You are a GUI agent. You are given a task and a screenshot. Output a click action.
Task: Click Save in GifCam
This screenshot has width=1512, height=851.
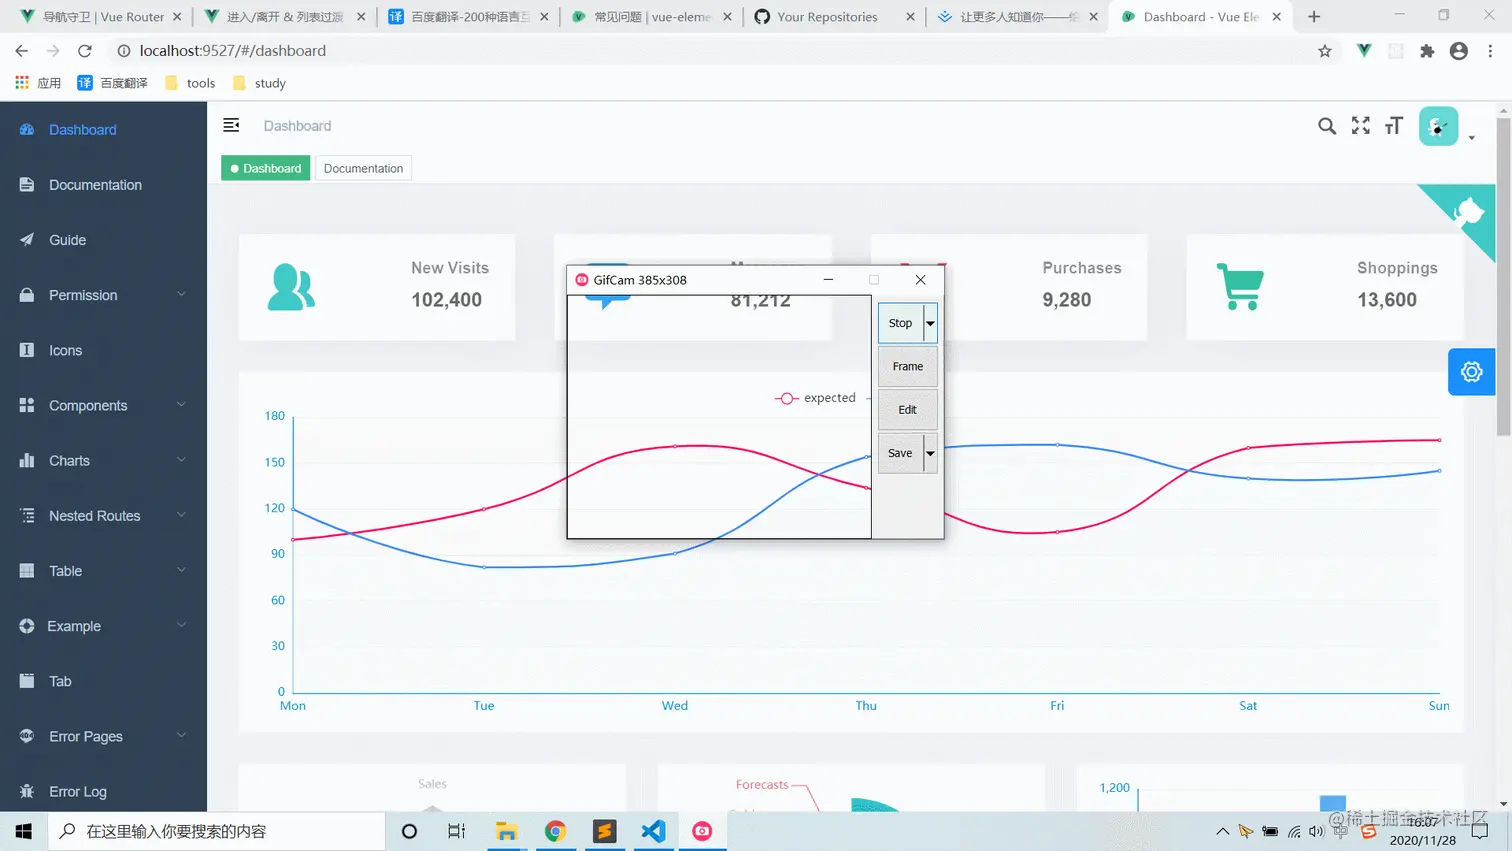pyautogui.click(x=900, y=453)
